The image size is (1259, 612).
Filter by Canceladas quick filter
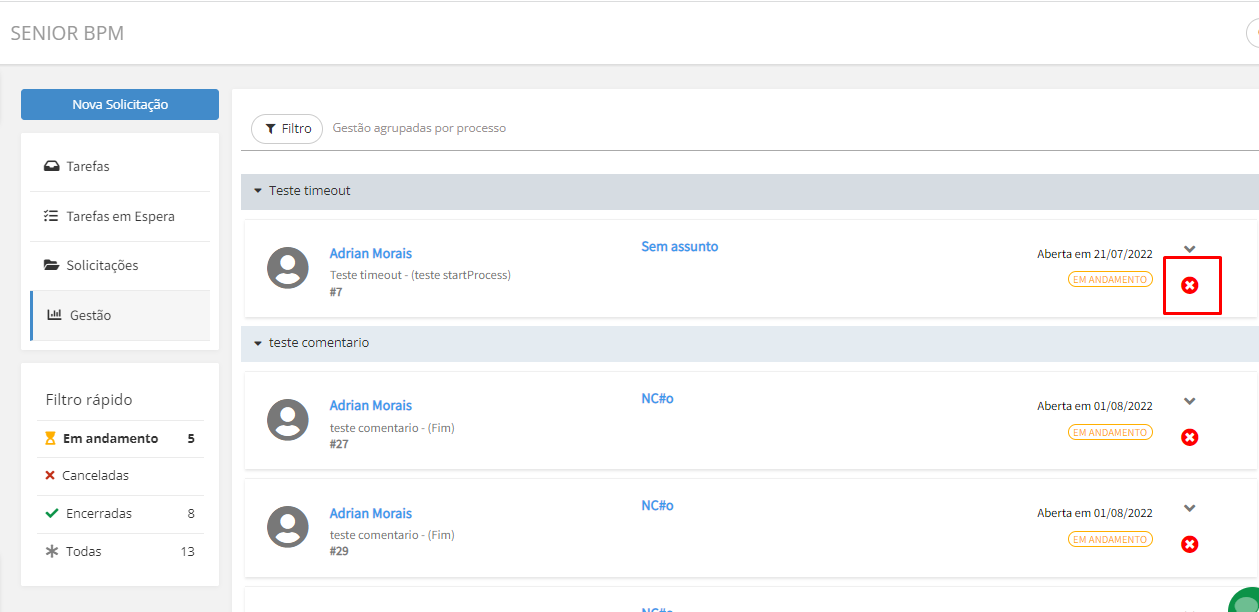click(x=95, y=476)
